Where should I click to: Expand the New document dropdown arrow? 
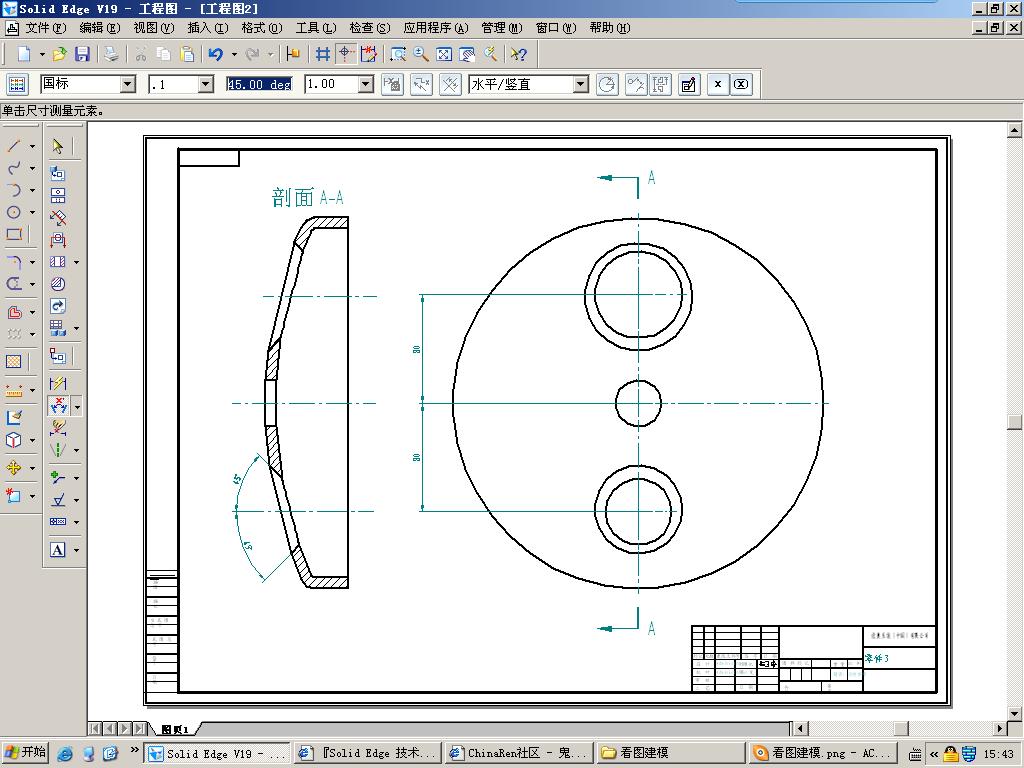tap(42, 54)
